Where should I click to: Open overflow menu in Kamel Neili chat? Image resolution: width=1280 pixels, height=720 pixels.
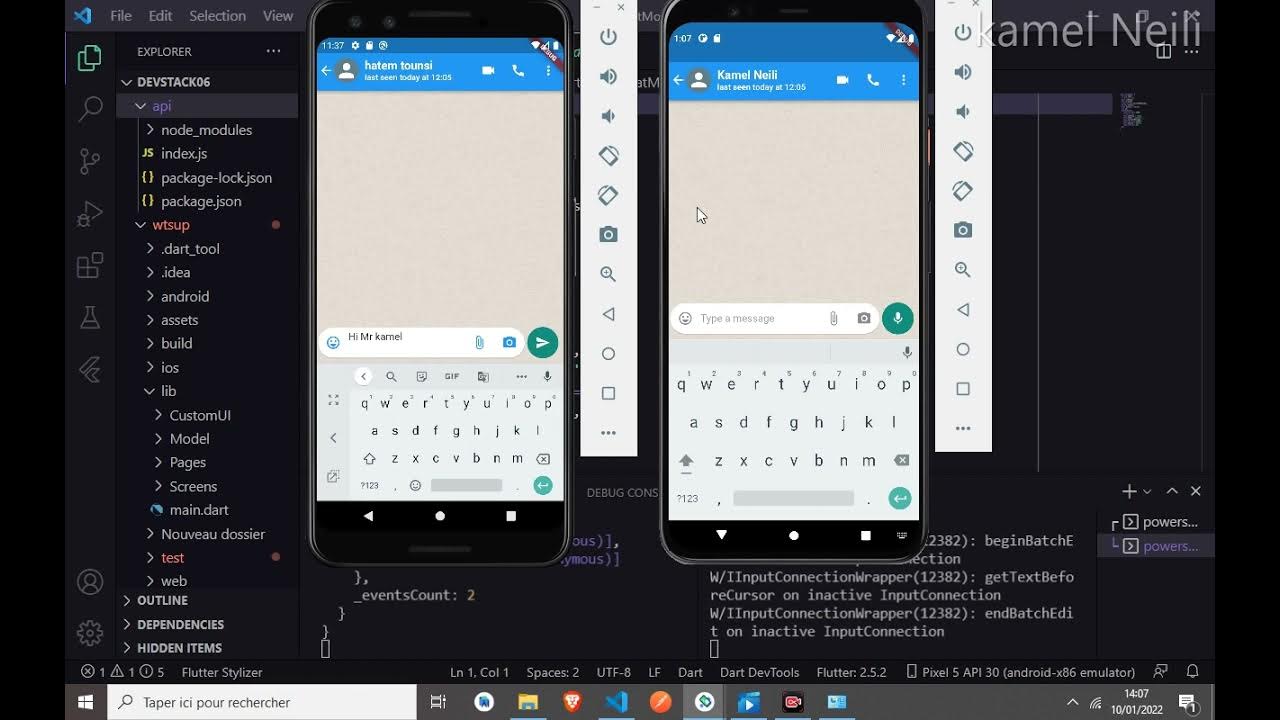(x=903, y=80)
